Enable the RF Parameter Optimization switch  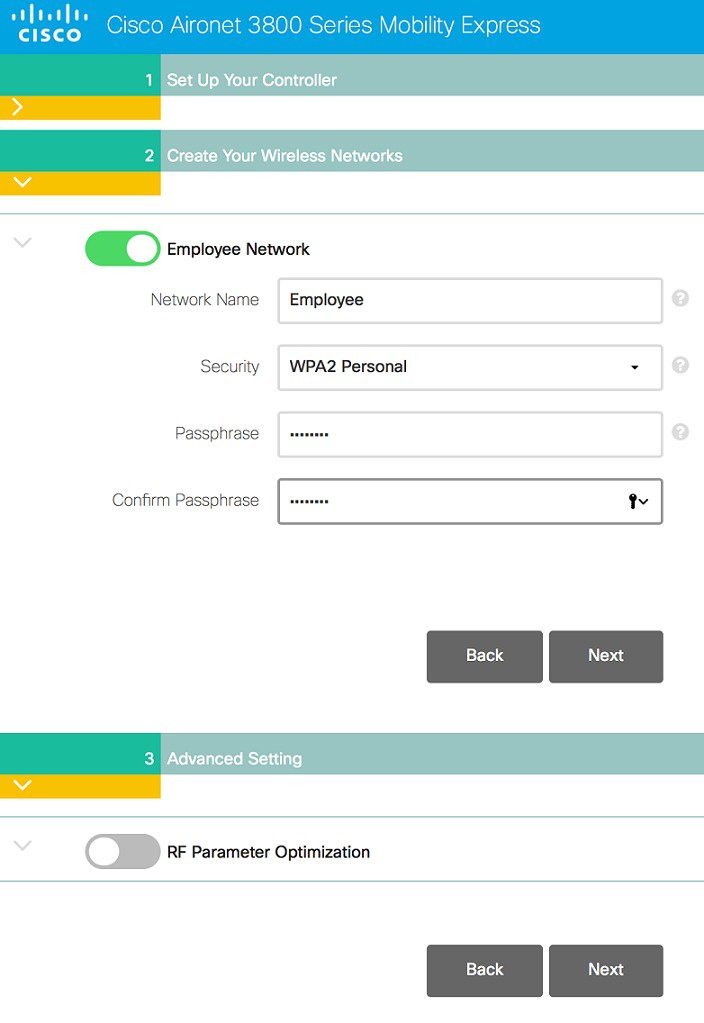[123, 851]
